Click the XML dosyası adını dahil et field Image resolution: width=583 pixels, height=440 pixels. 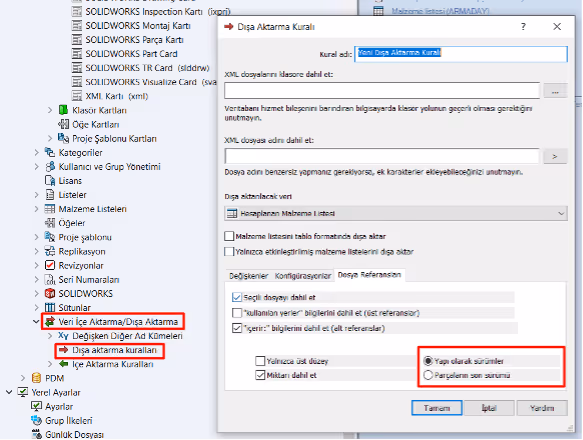(382, 156)
